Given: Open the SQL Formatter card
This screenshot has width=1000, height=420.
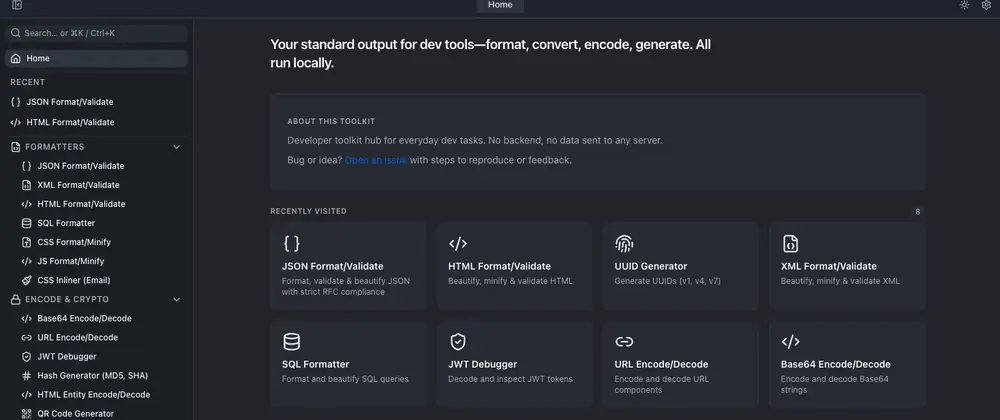Looking at the screenshot, I should click(x=348, y=364).
